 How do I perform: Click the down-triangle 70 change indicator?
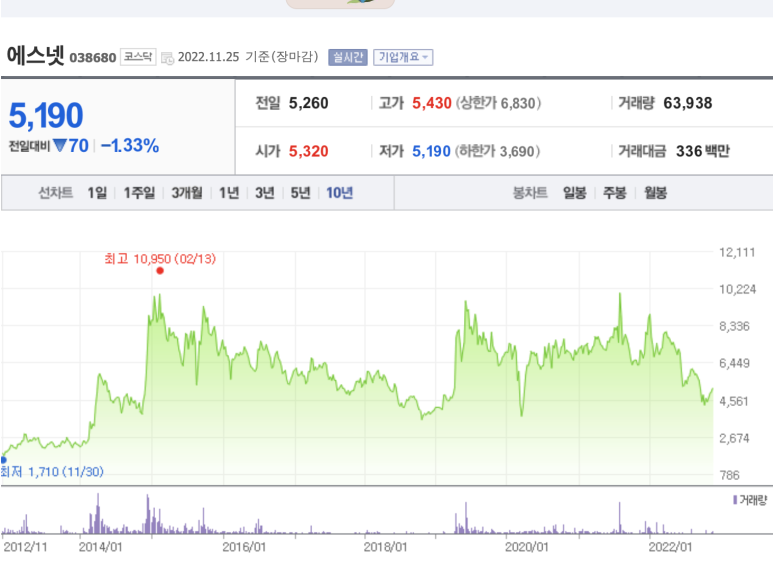pos(71,146)
